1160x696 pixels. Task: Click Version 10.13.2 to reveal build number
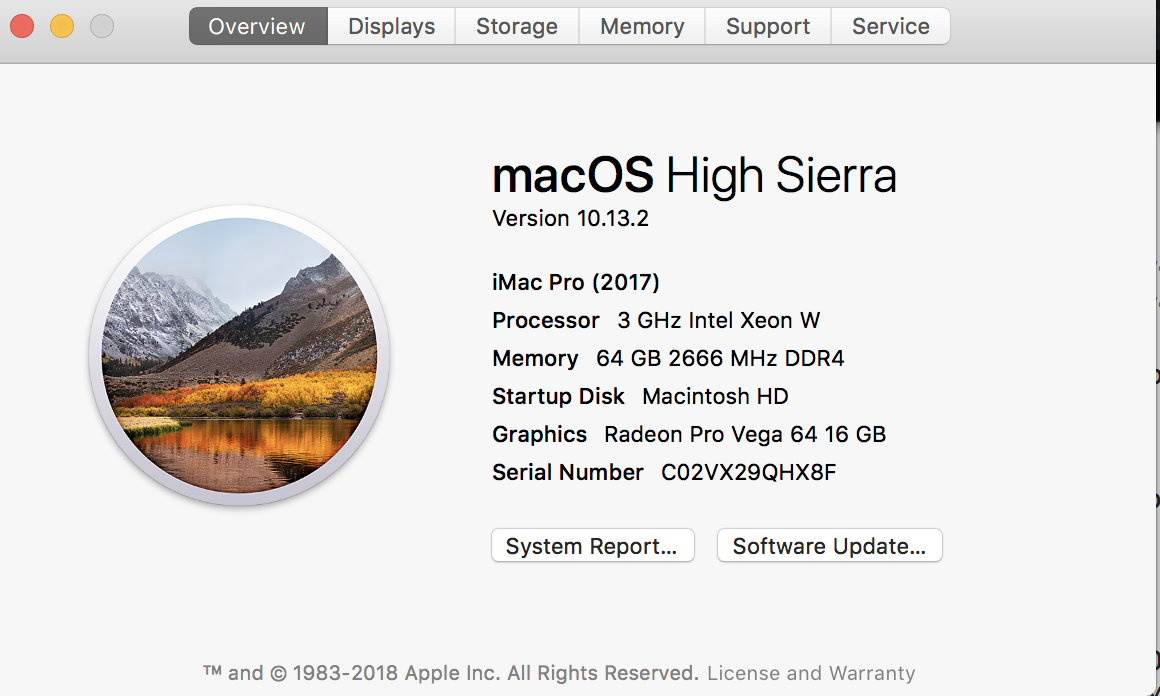(571, 218)
